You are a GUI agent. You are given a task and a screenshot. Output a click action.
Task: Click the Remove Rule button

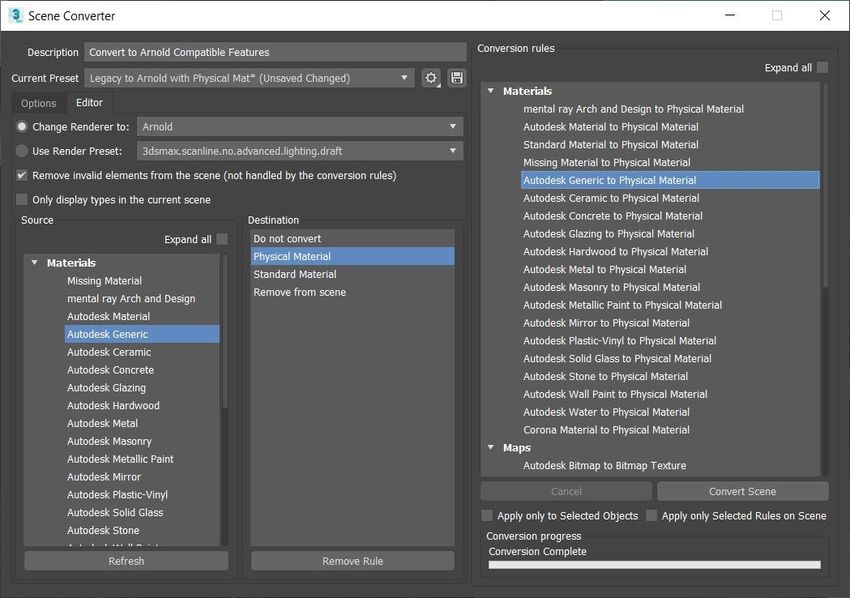(x=352, y=561)
